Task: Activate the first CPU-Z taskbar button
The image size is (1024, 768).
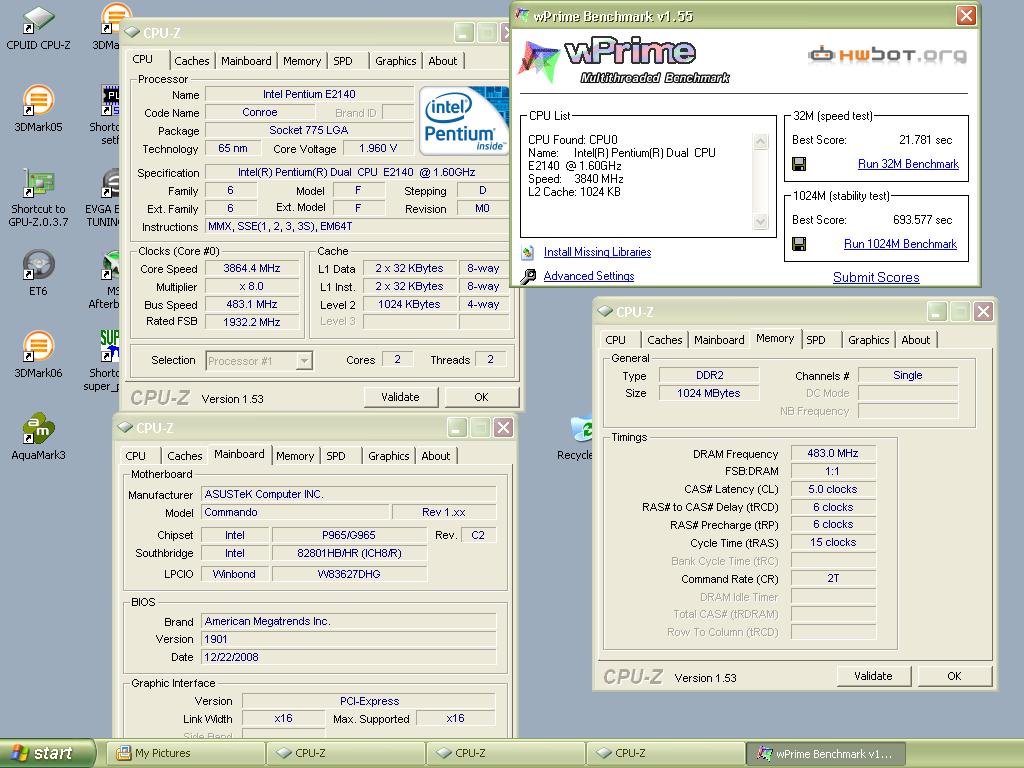Action: pyautogui.click(x=346, y=754)
